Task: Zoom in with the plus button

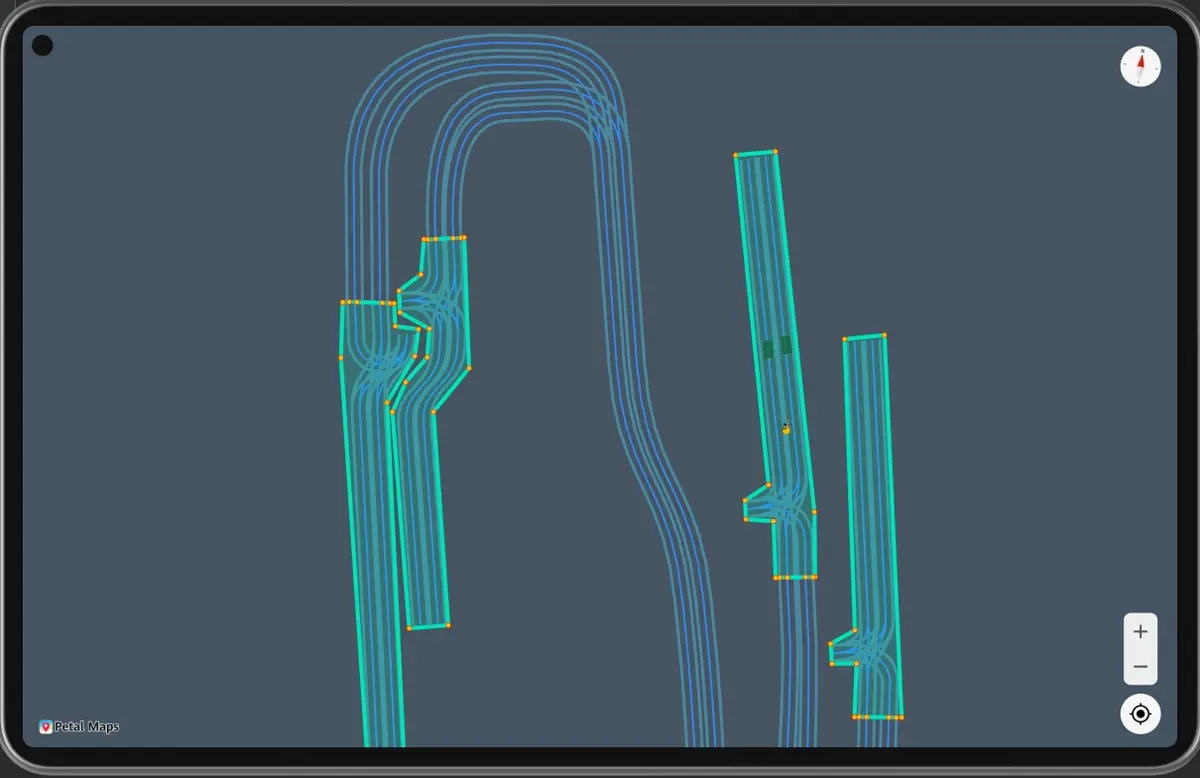Action: click(x=1140, y=632)
